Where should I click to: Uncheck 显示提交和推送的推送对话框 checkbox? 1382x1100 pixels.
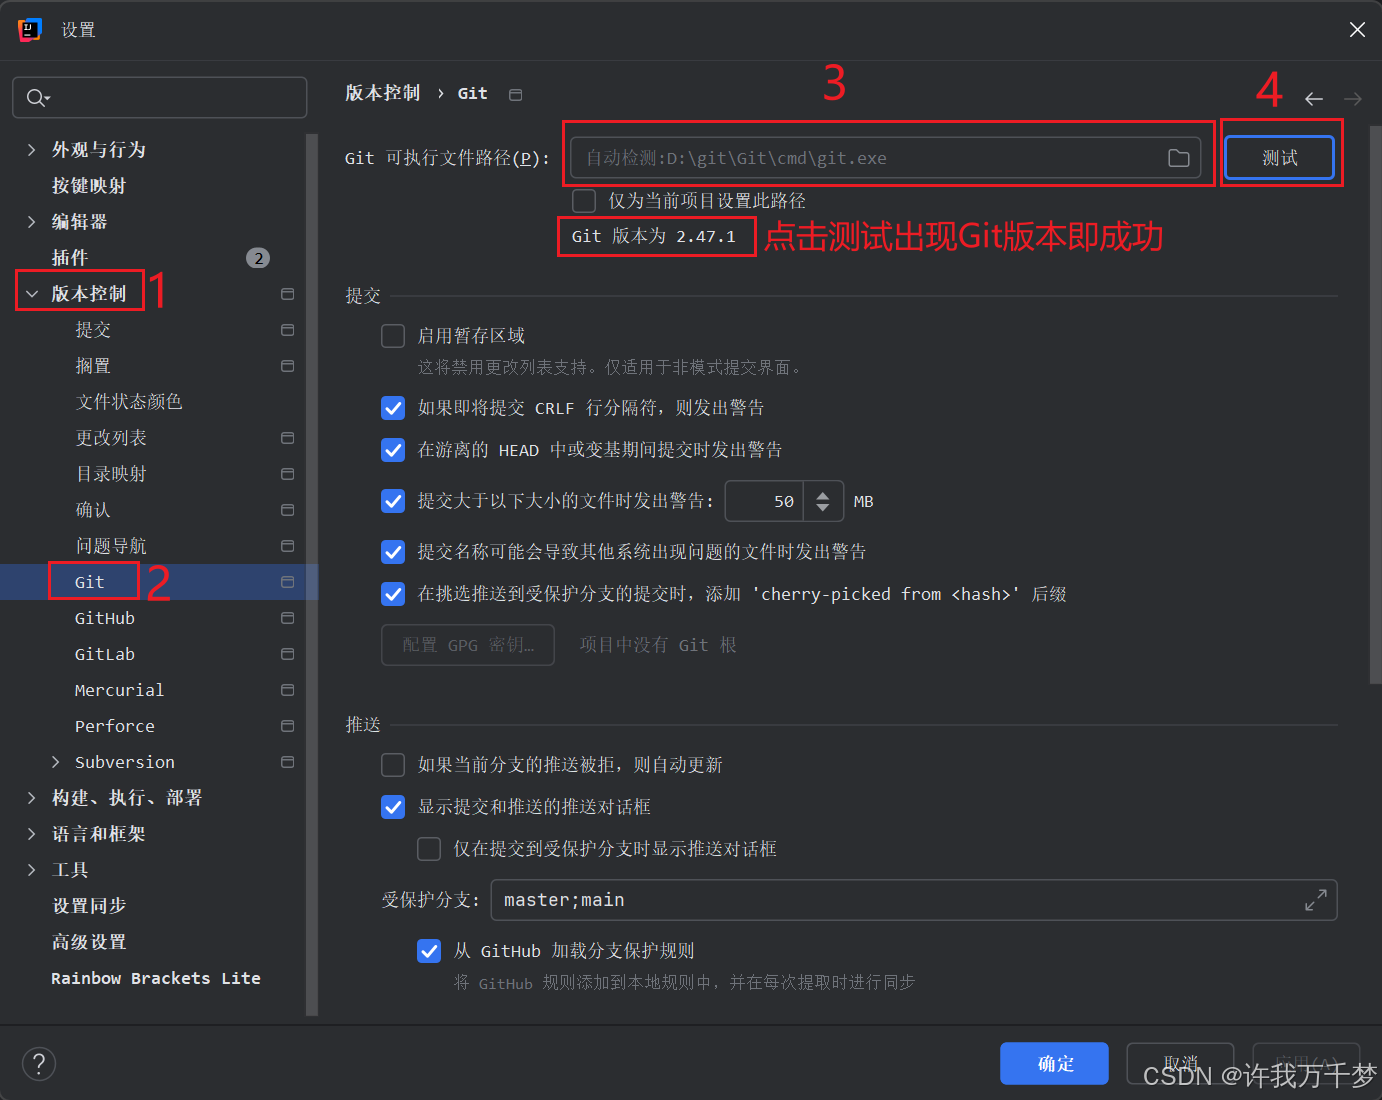pyautogui.click(x=393, y=807)
